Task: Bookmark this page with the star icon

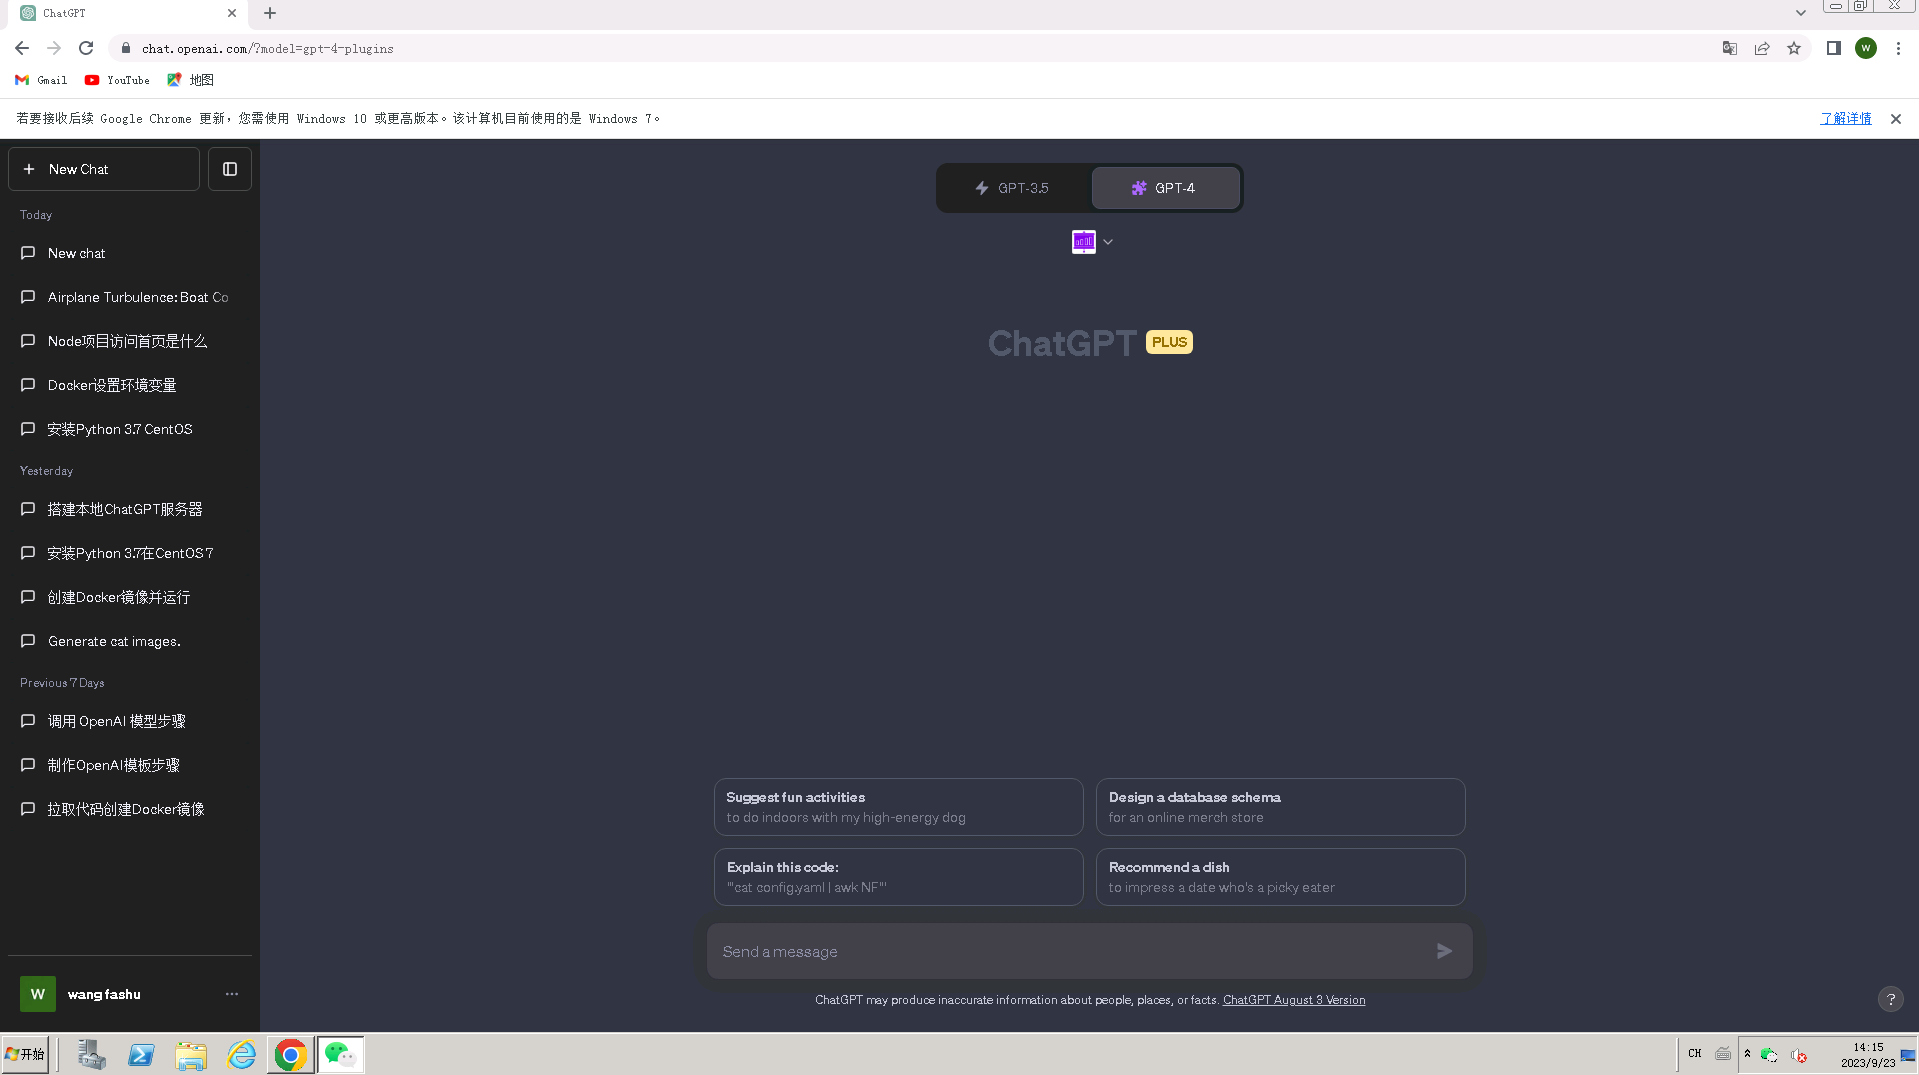Action: click(x=1794, y=48)
